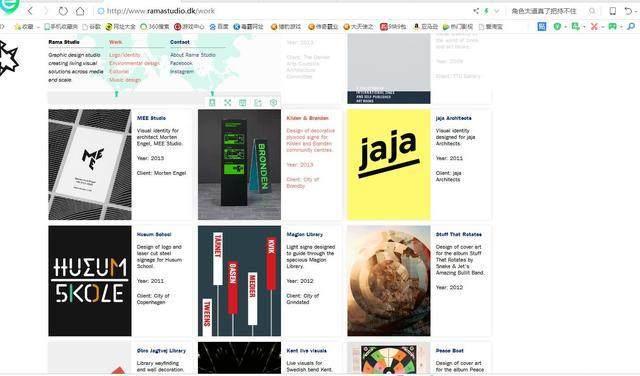
Task: Click the ramastudio.dk address bar
Action: [x=282, y=11]
